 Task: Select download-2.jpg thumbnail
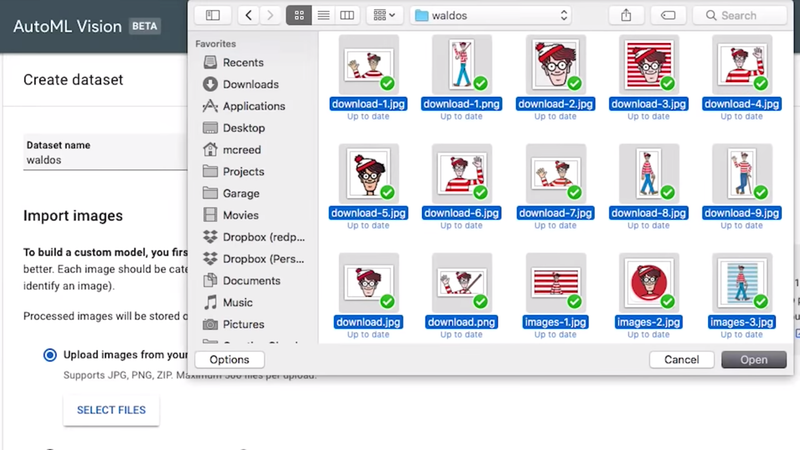click(x=556, y=65)
